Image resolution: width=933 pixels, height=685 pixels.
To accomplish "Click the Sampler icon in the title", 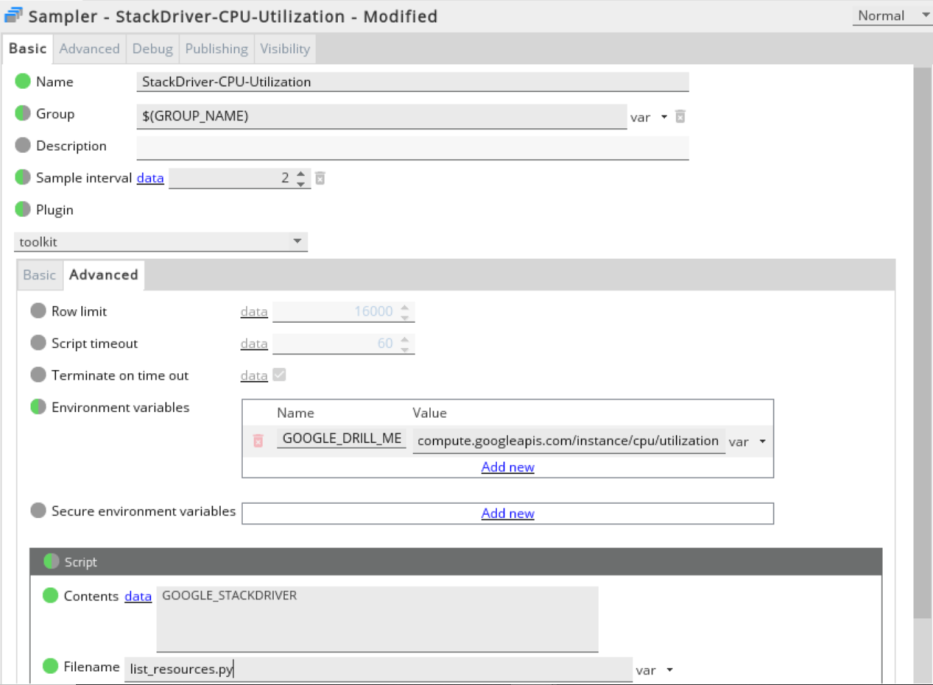I will (13, 15).
